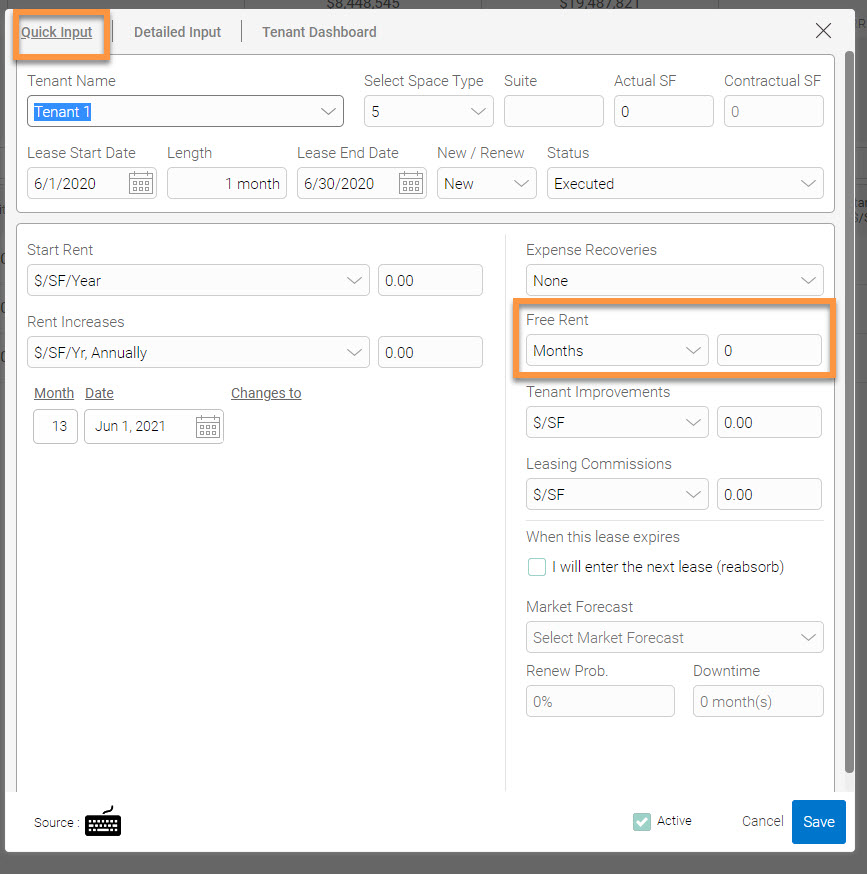The image size is (867, 874).
Task: Switch to the Detailed Input tab
Action: point(177,32)
